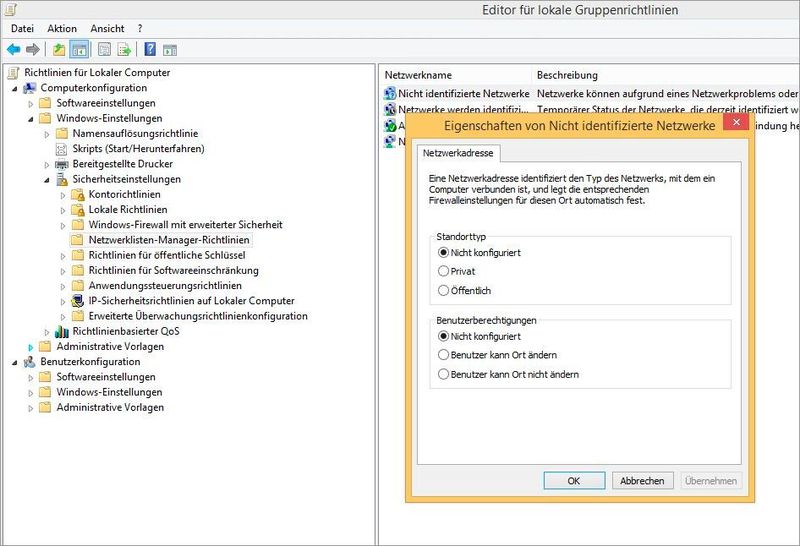Screen dimensions: 800x546
Task: Collapse the Sicherheitseinstellungen node
Action: (x=47, y=180)
